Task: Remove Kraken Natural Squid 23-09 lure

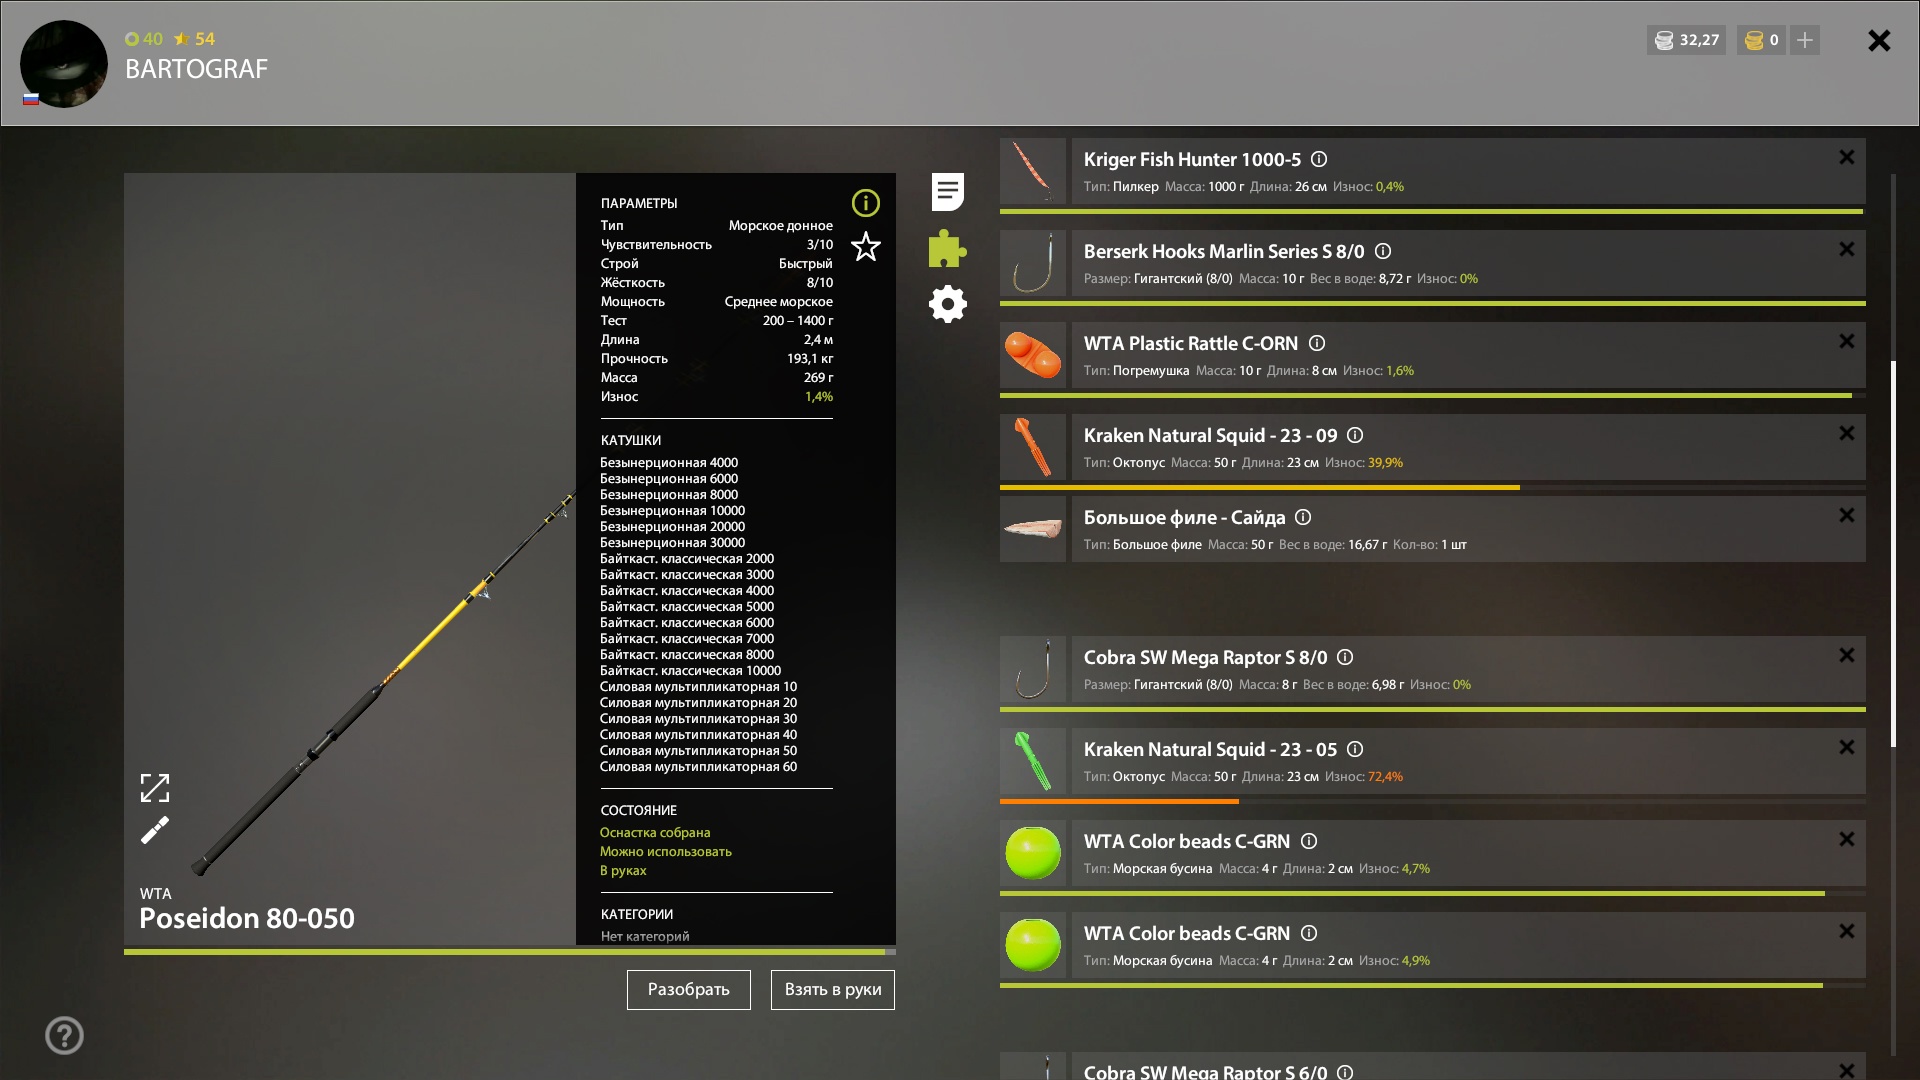Action: point(1847,433)
